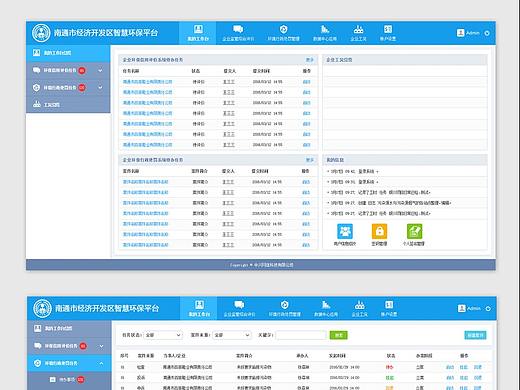Select the workbench sidebar item in the bottom page
Viewport: 520px width, 390px height.
pos(69,329)
